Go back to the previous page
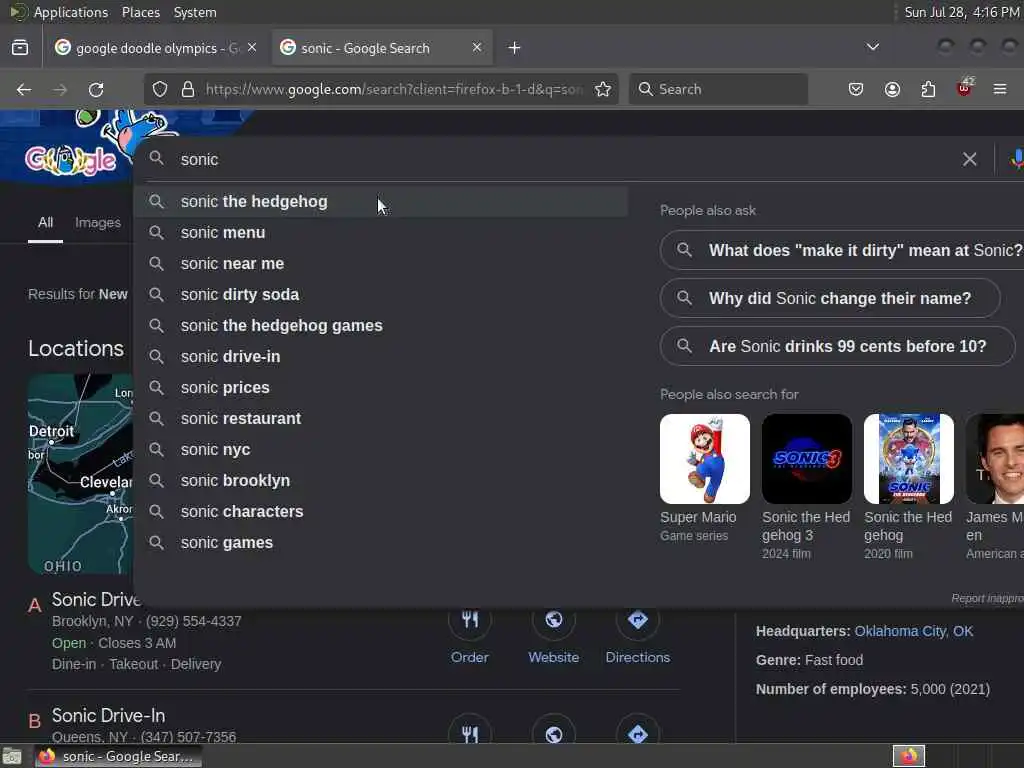Image resolution: width=1024 pixels, height=768 pixels. (24, 89)
